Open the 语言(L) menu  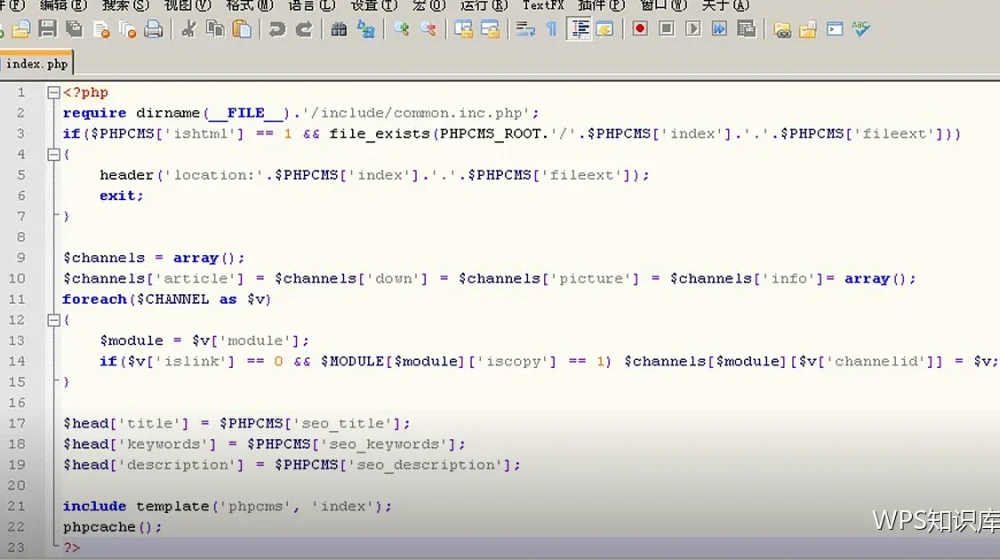pyautogui.click(x=312, y=6)
